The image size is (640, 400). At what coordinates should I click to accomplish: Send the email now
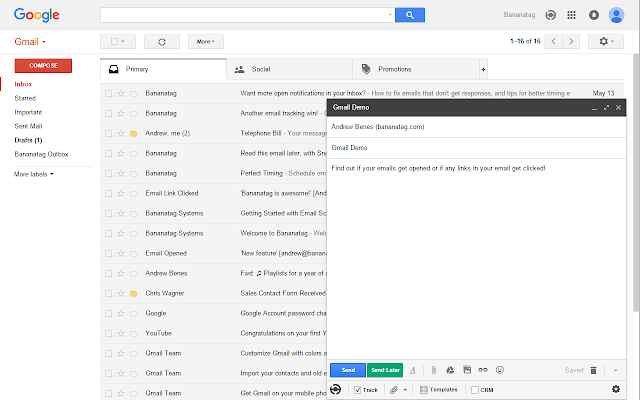(348, 370)
